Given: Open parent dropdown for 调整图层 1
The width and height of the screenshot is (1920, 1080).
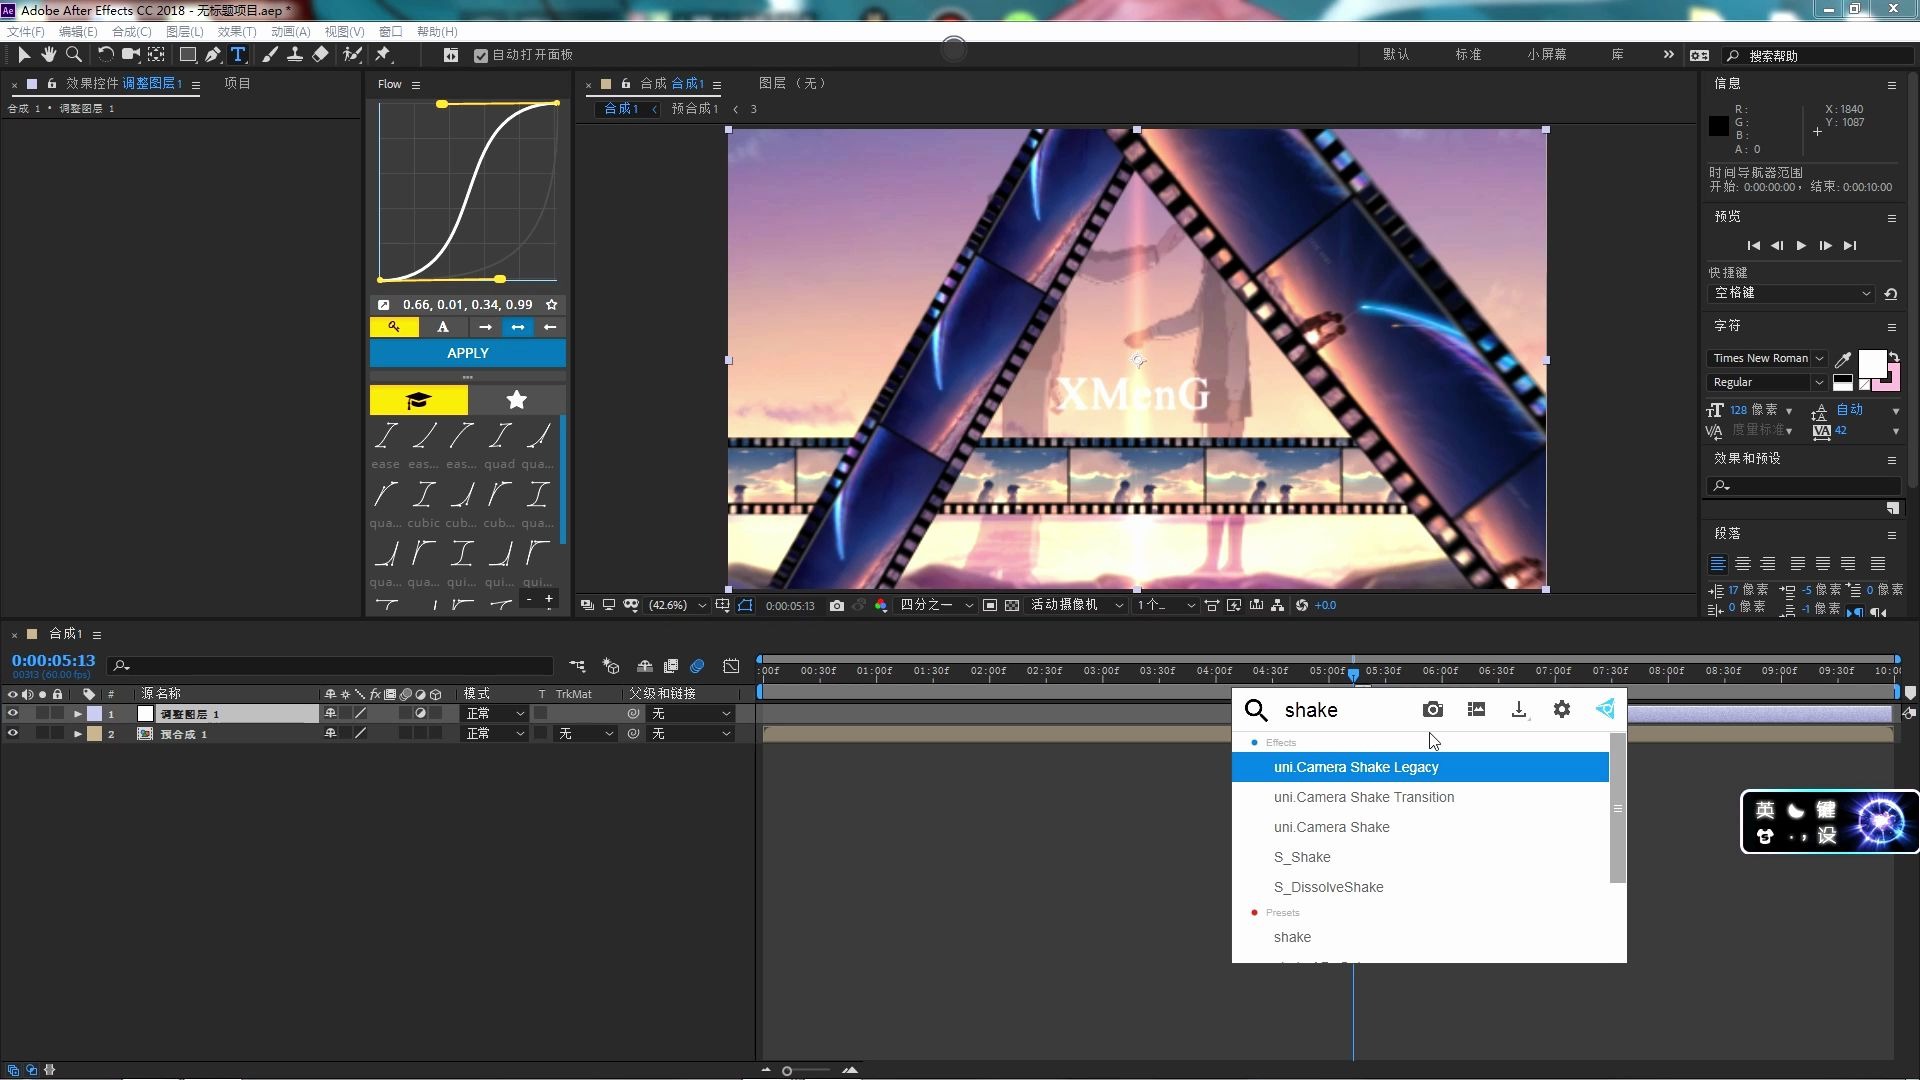Looking at the screenshot, I should click(691, 714).
